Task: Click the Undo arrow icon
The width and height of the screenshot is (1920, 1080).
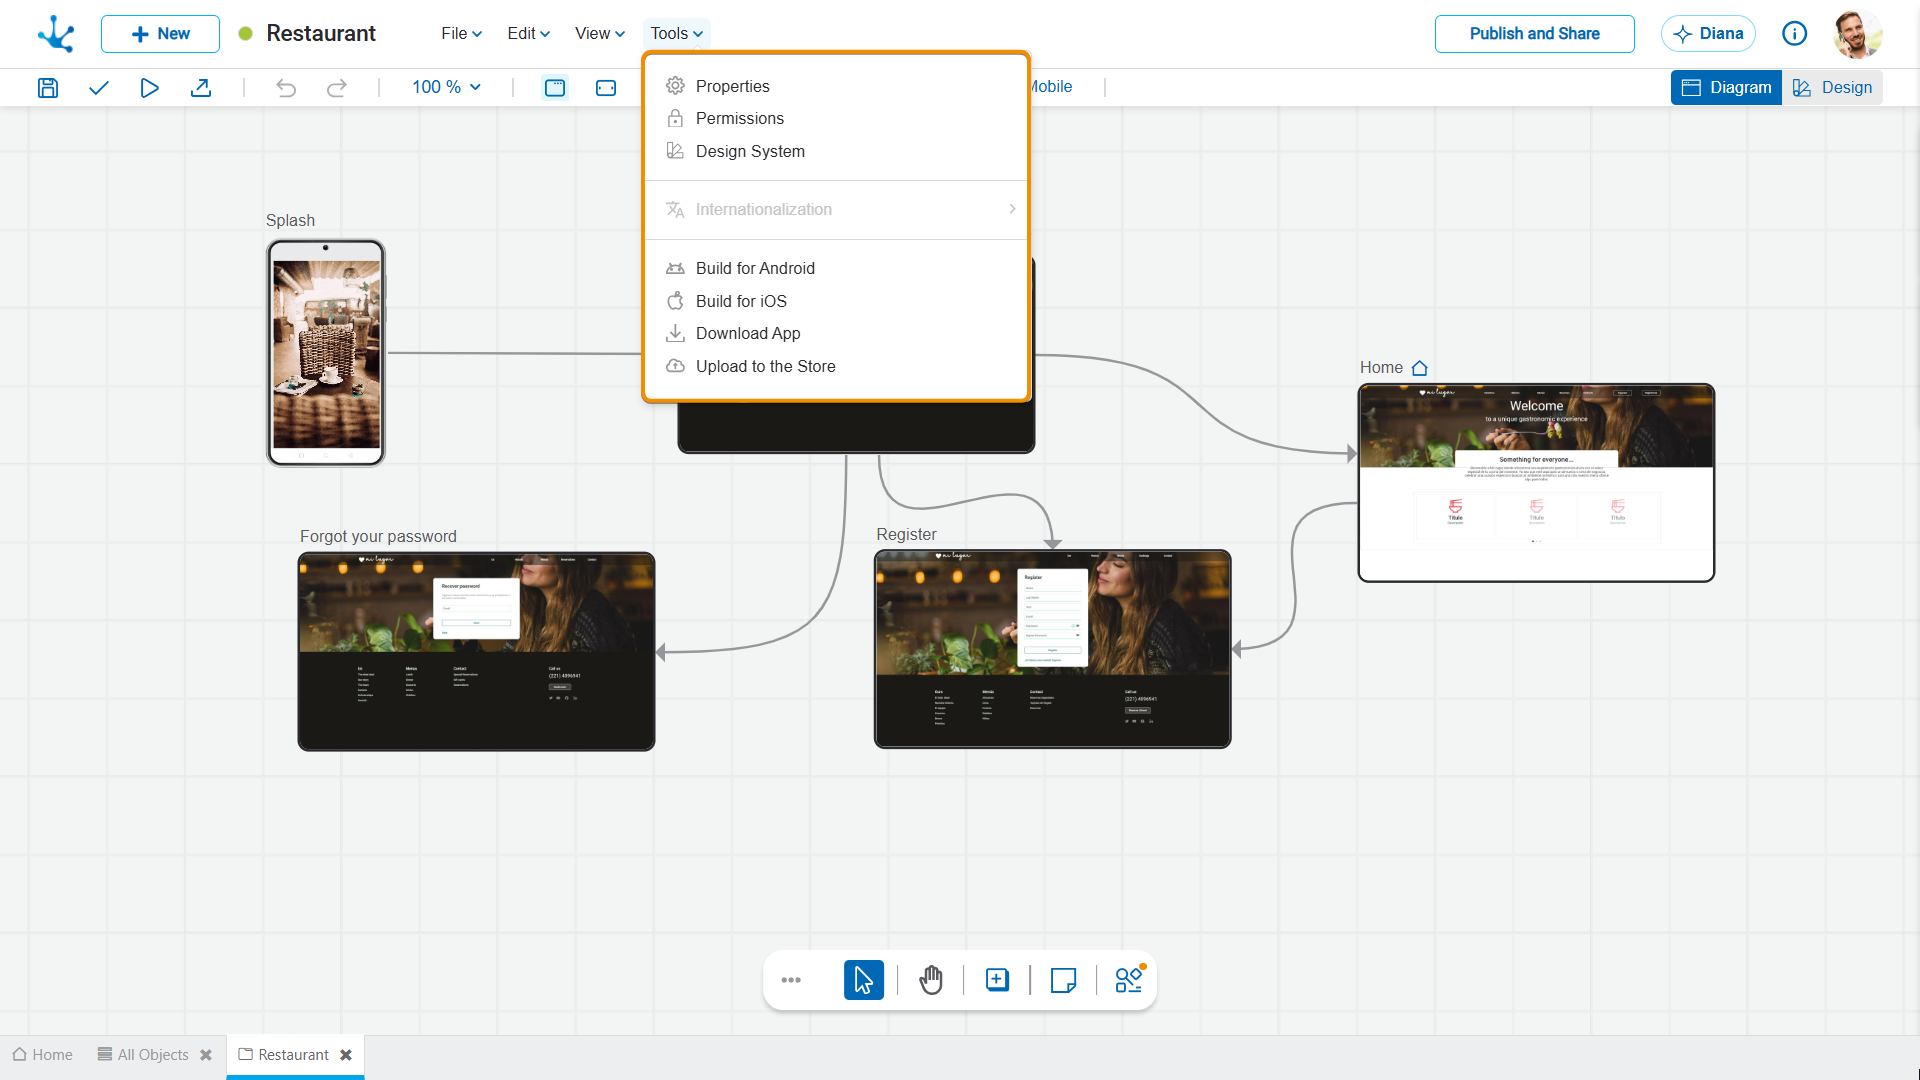Action: coord(286,88)
